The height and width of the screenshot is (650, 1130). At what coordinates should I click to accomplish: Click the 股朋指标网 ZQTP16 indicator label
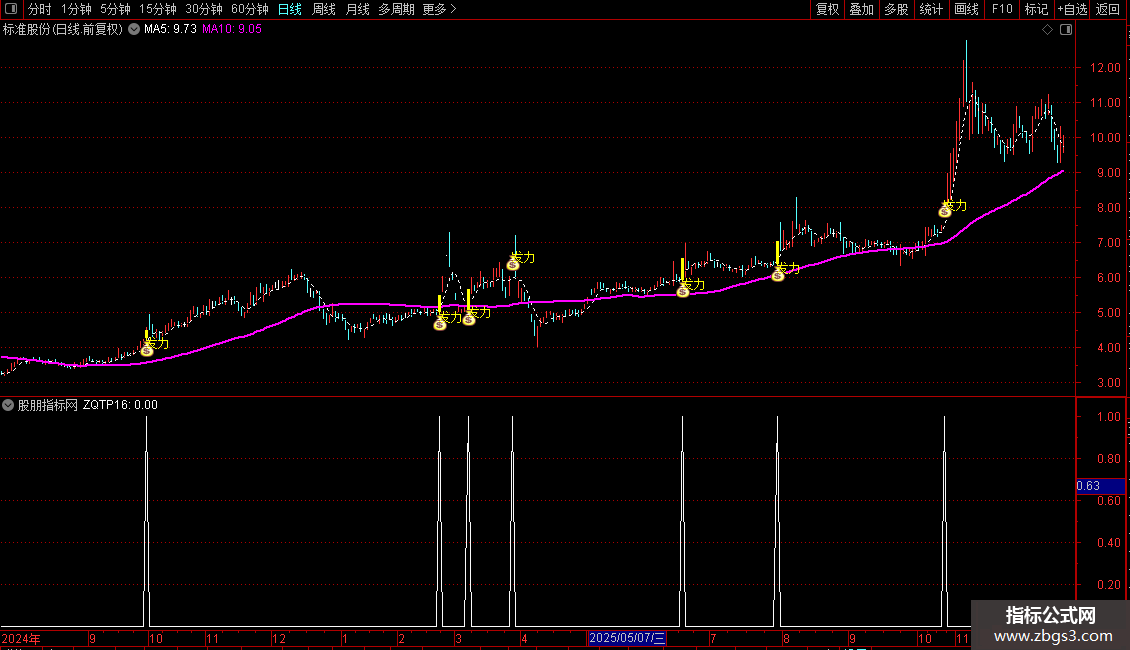[x=87, y=405]
